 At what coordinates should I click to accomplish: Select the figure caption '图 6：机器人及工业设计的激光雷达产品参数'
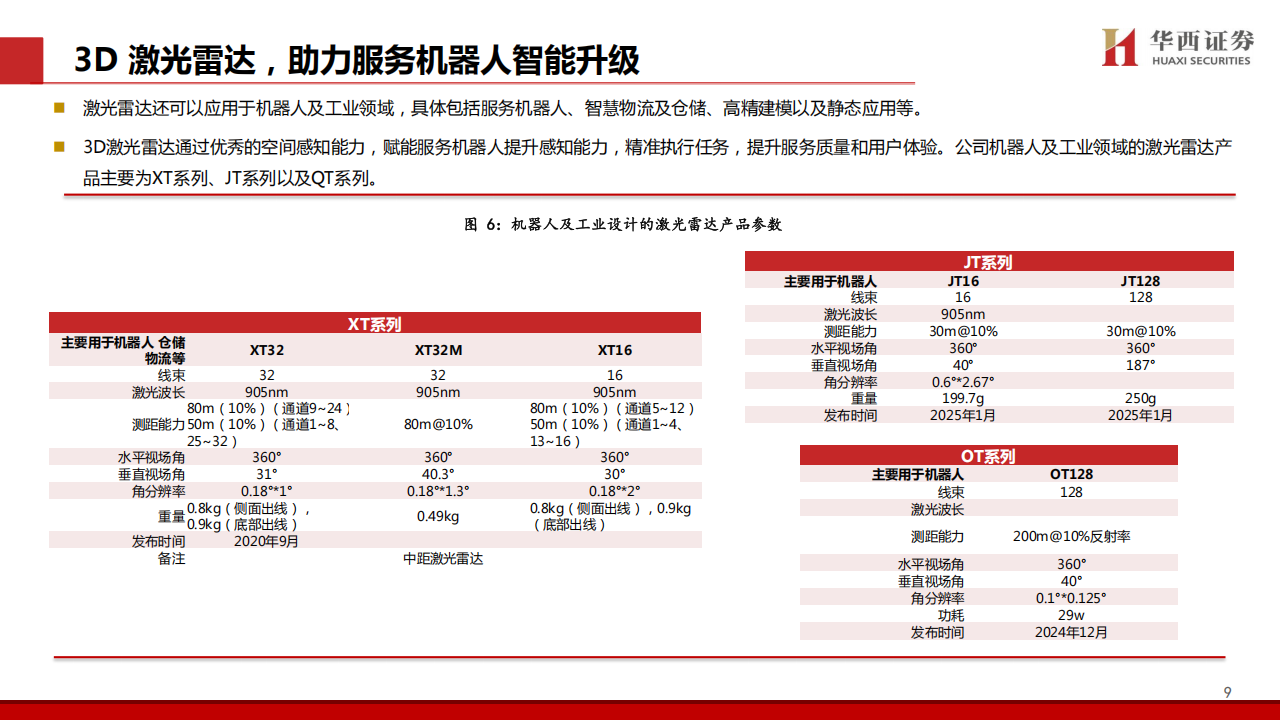pos(623,225)
